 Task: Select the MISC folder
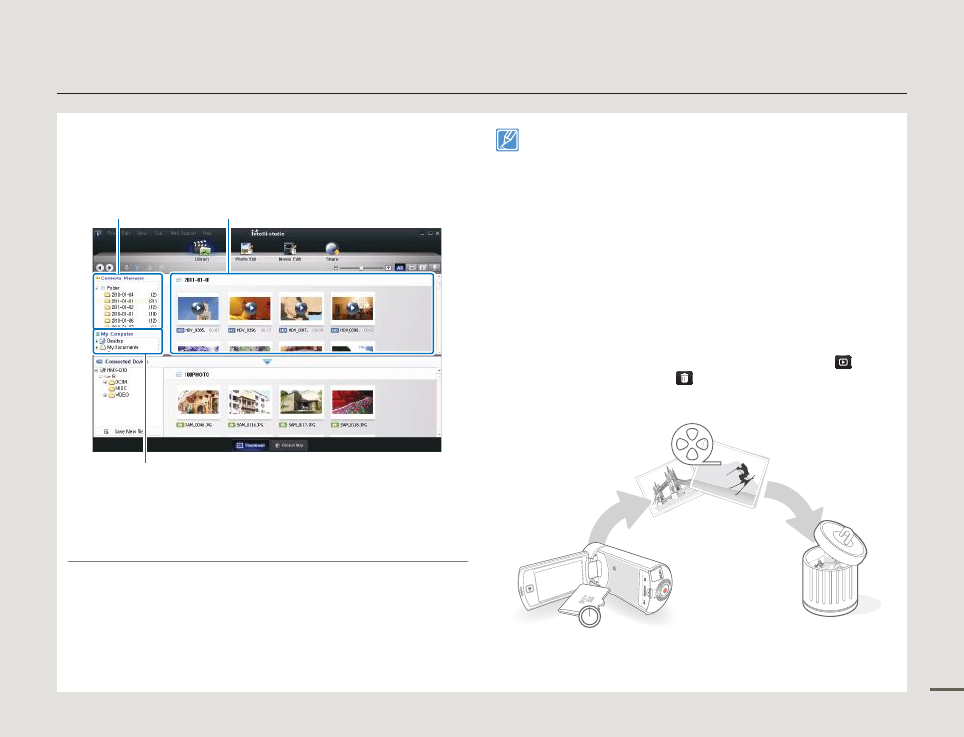click(120, 388)
